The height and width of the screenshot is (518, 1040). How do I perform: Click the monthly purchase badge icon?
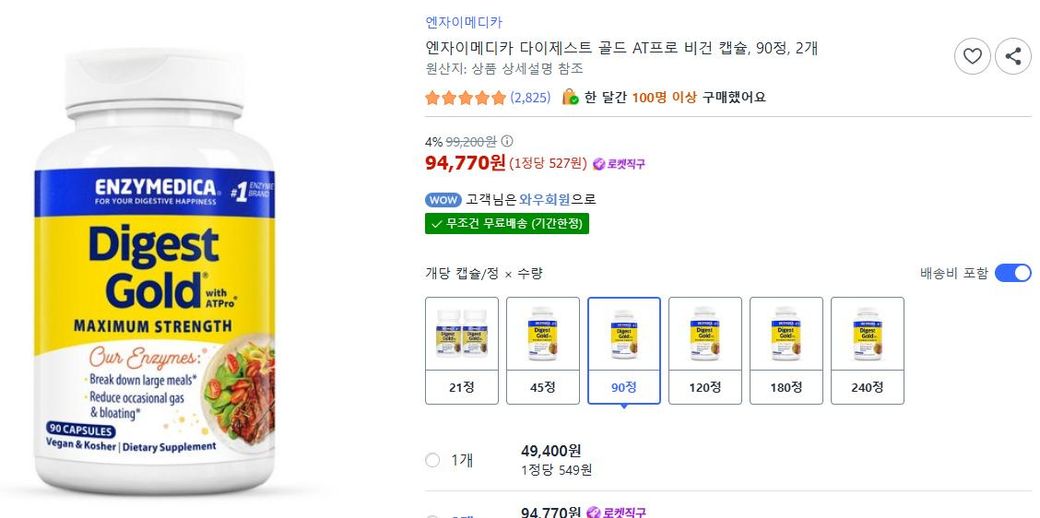point(570,97)
